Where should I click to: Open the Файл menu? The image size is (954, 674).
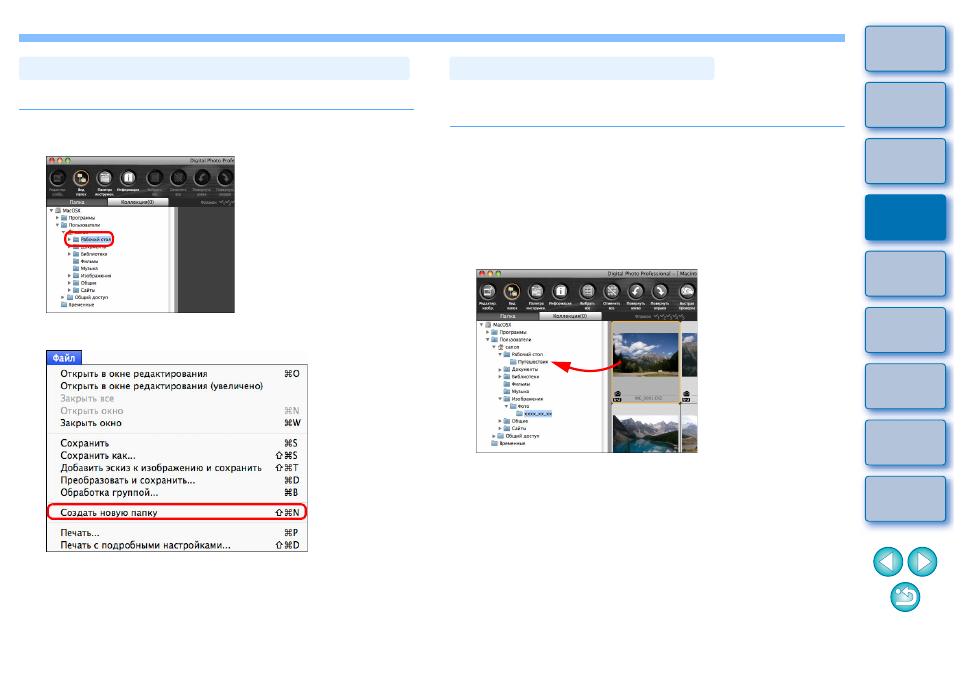point(64,358)
